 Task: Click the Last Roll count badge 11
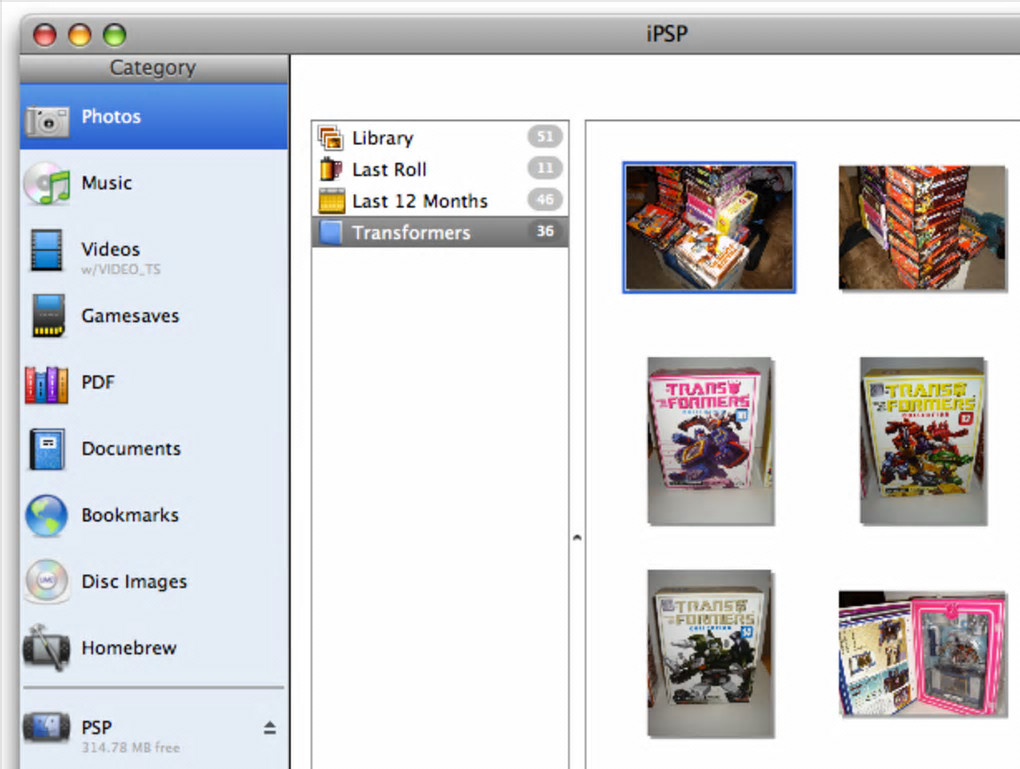tap(545, 168)
